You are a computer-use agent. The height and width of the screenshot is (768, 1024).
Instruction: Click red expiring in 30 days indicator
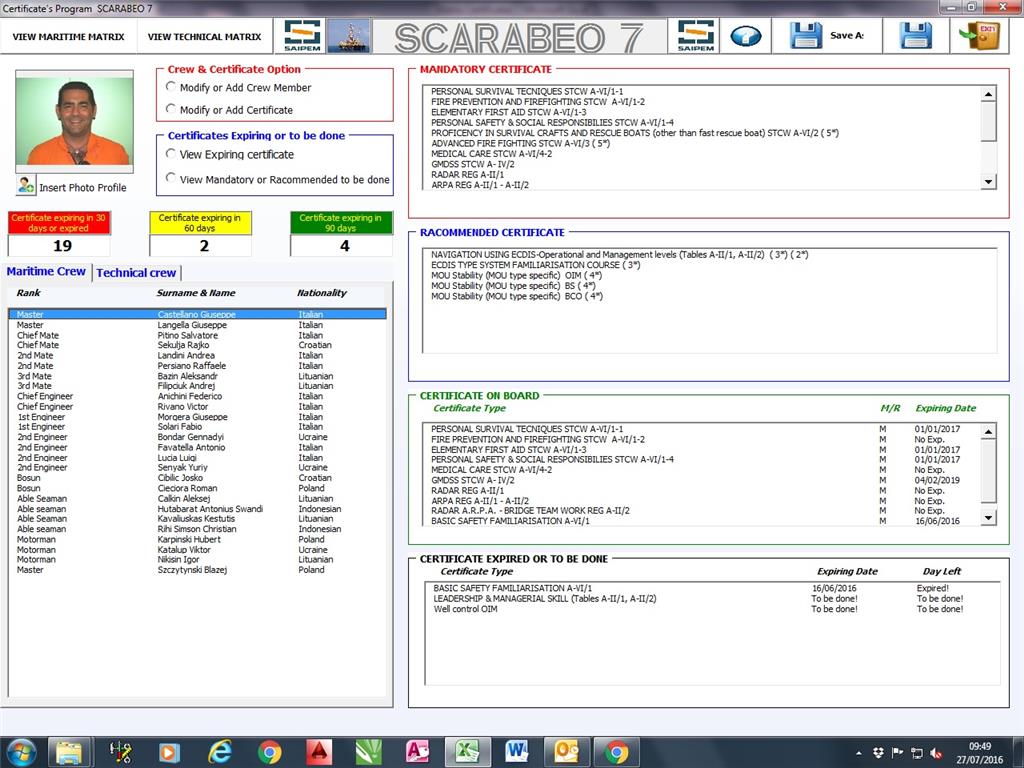(59, 223)
